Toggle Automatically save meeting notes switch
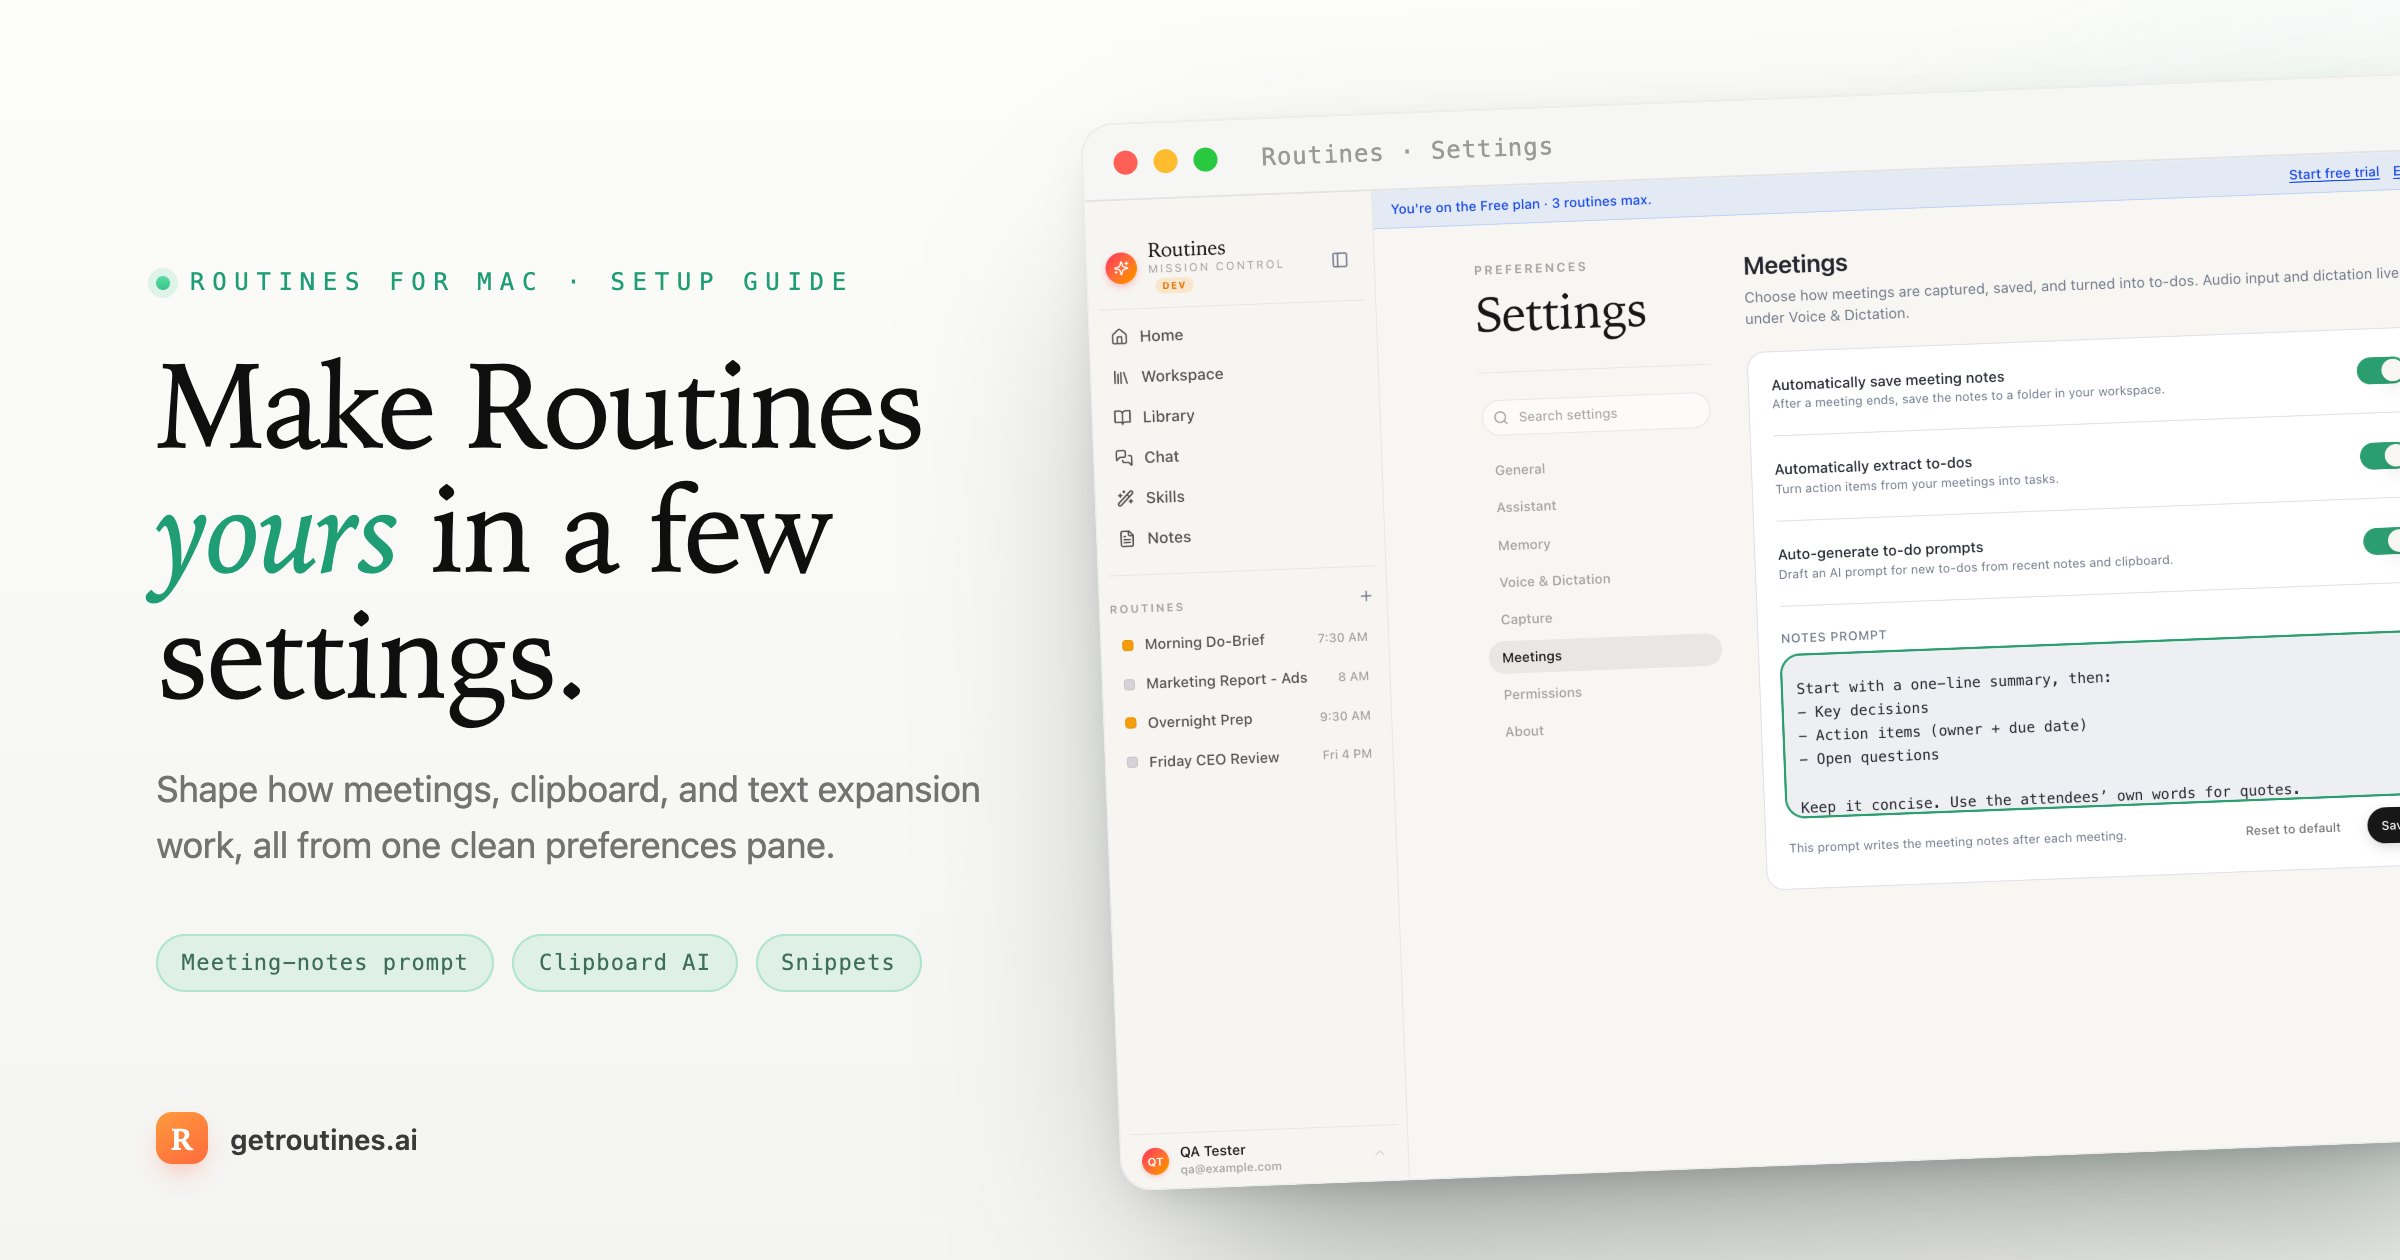 pos(2379,370)
